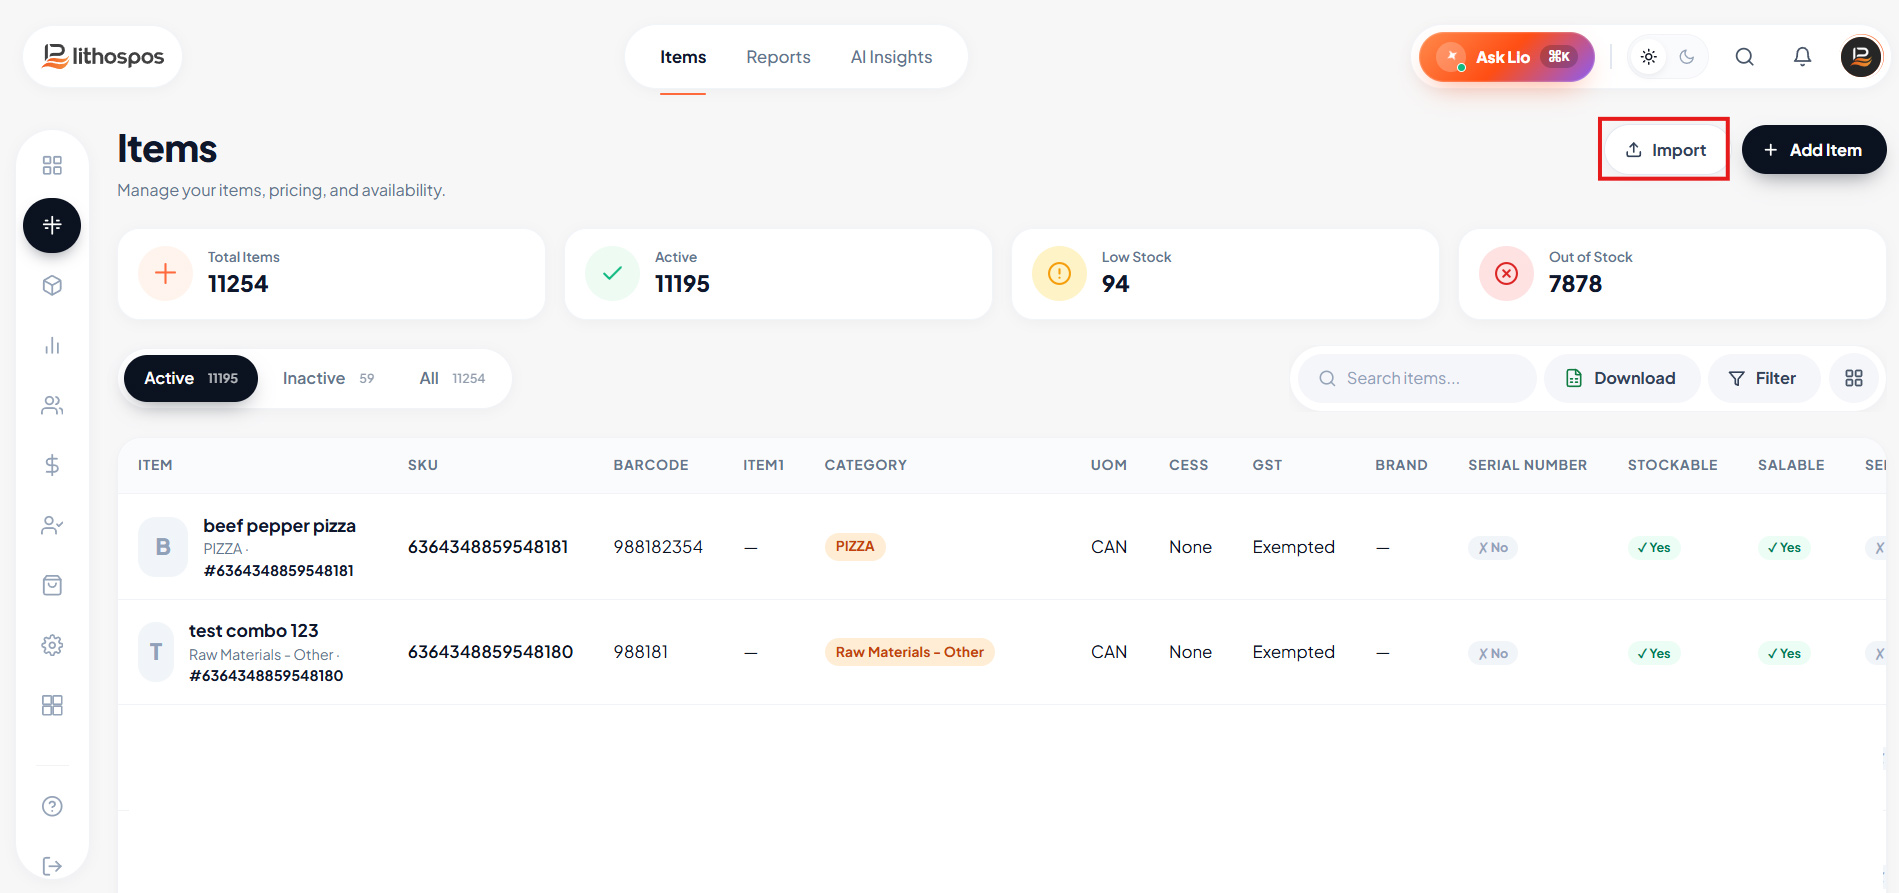Open the user profile avatar menu
1899x893 pixels.
pos(1861,57)
